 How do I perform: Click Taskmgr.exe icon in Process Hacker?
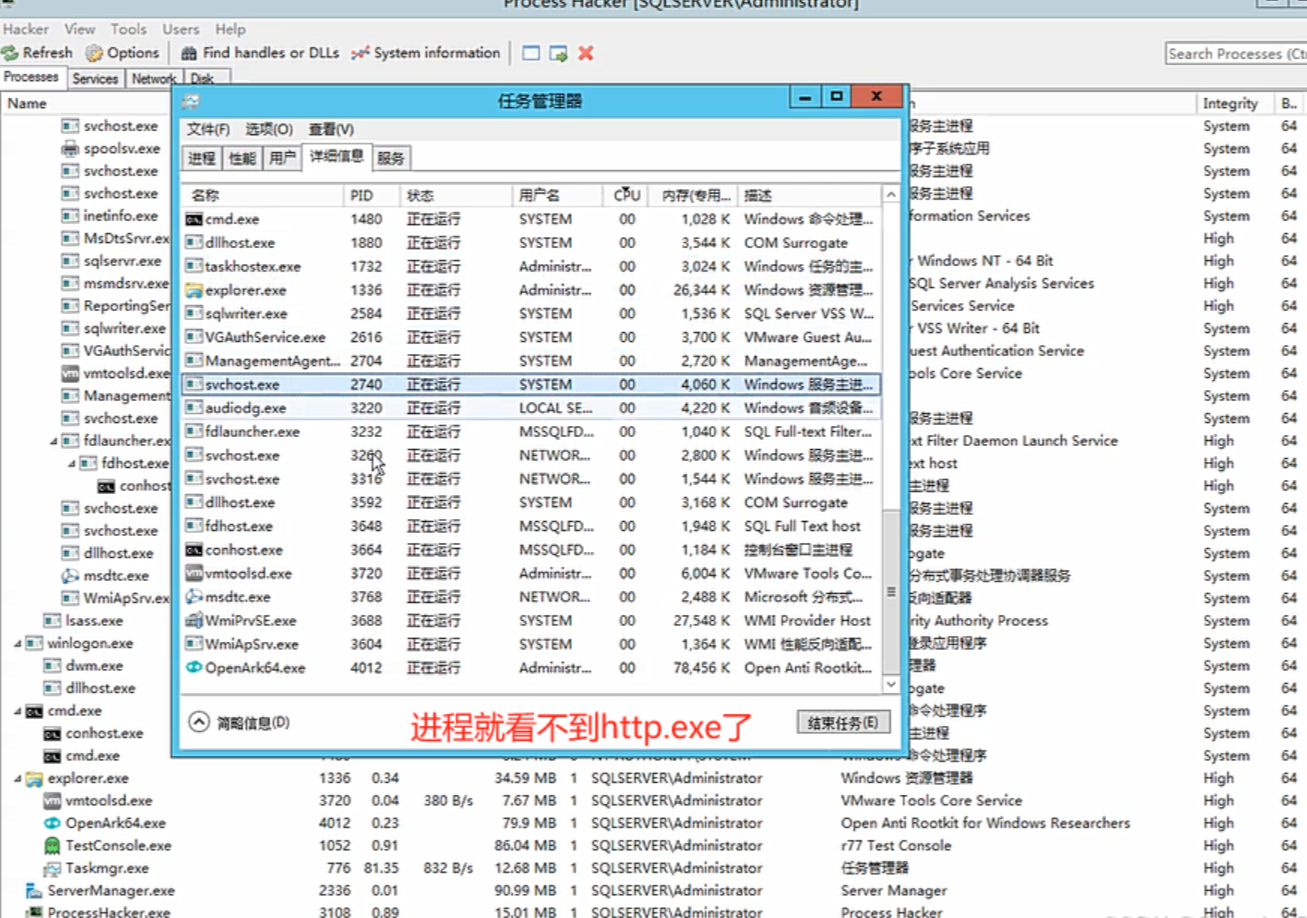tap(52, 868)
